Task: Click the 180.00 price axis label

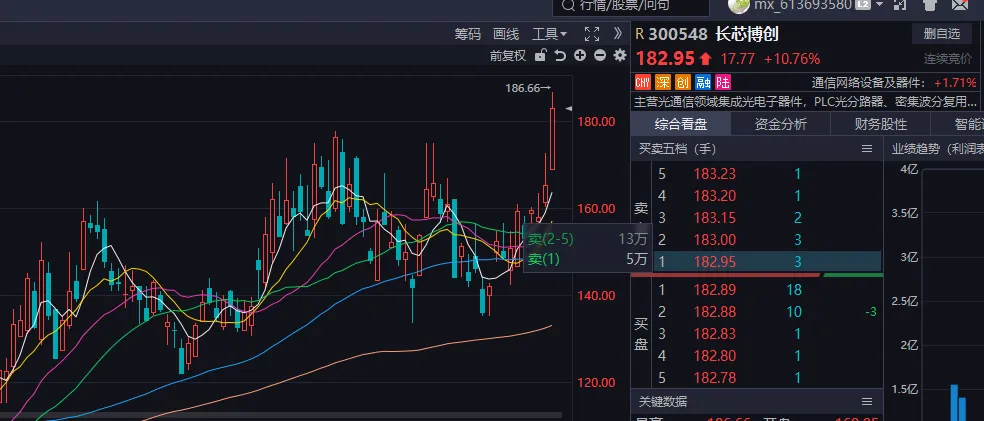Action: click(x=596, y=121)
